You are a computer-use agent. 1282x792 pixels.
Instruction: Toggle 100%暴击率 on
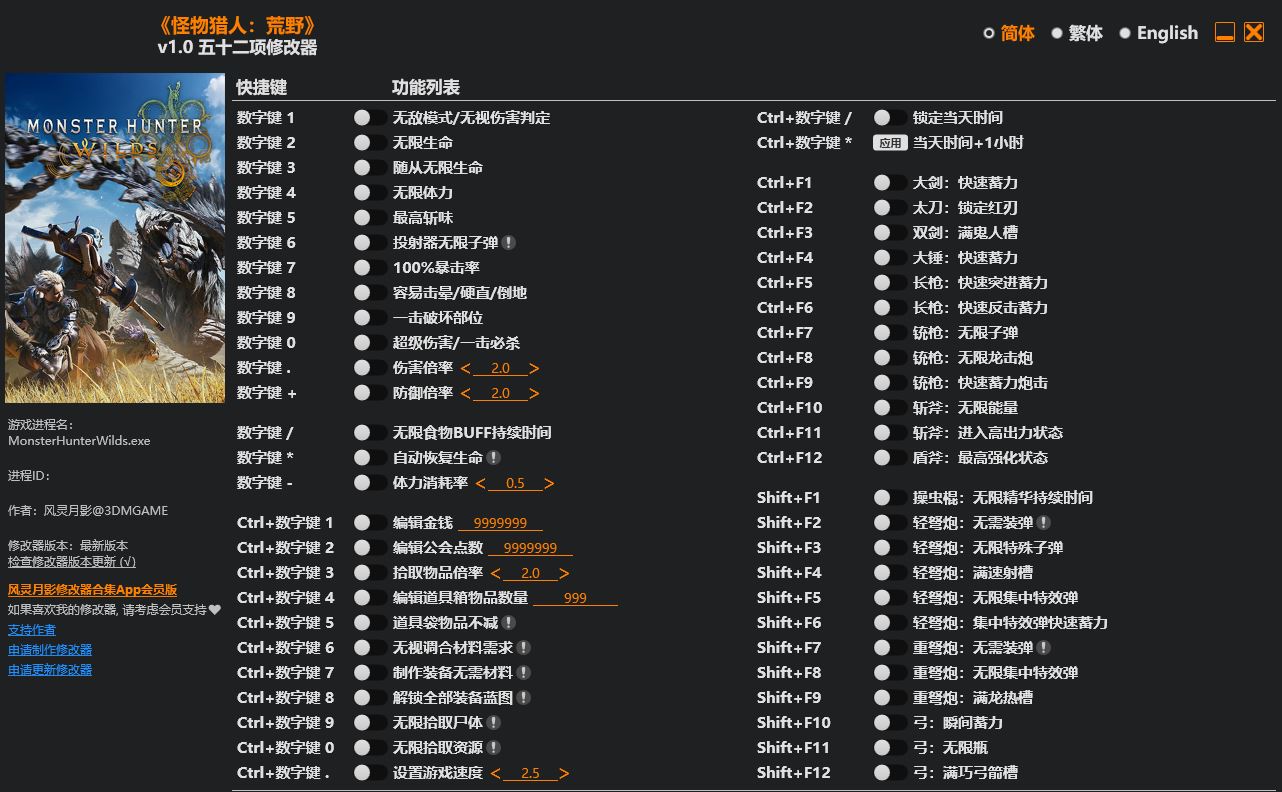click(x=369, y=268)
